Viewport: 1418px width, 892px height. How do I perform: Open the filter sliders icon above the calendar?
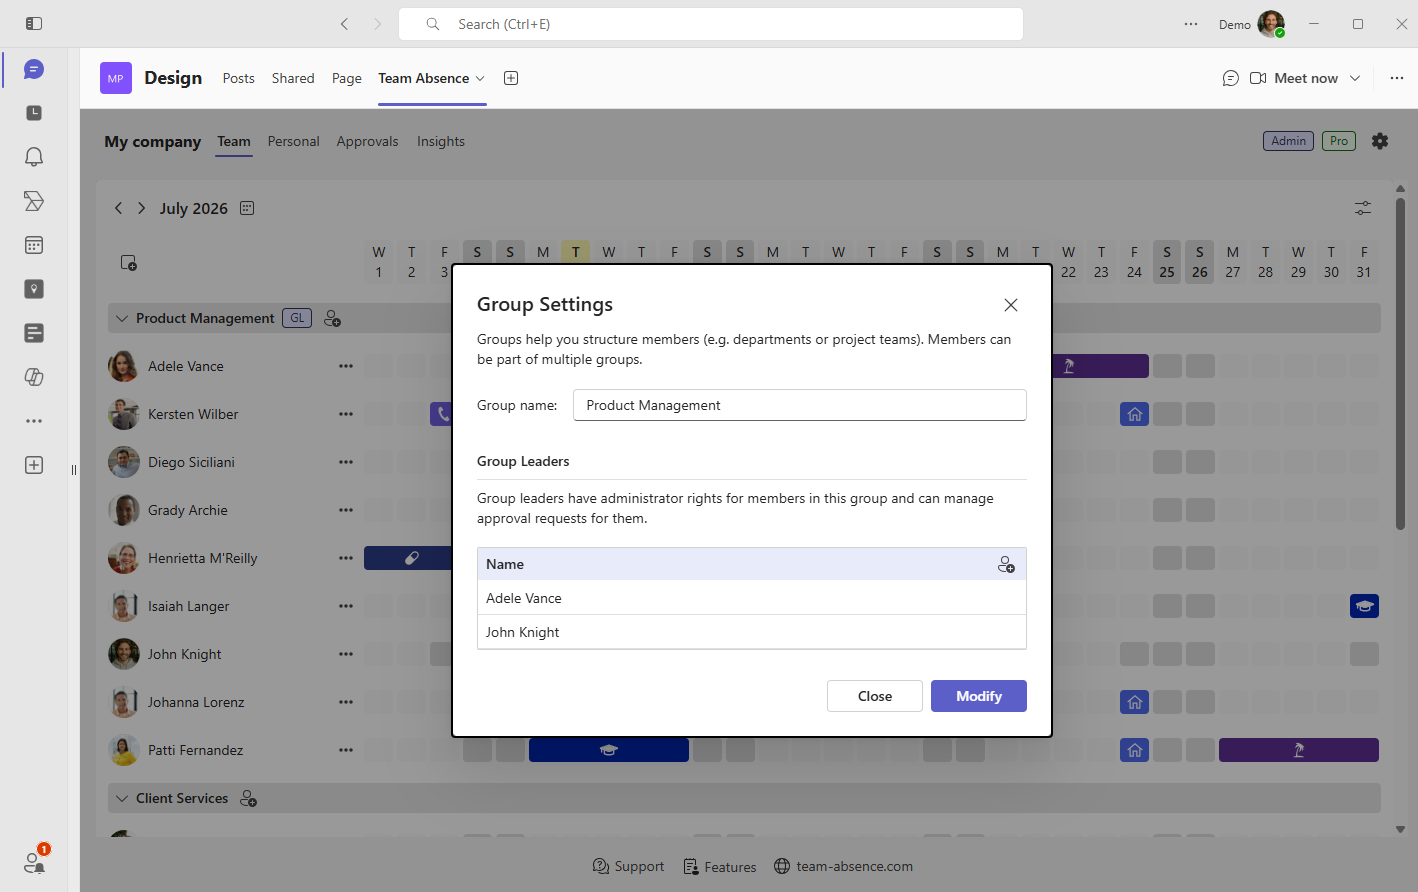click(1363, 208)
